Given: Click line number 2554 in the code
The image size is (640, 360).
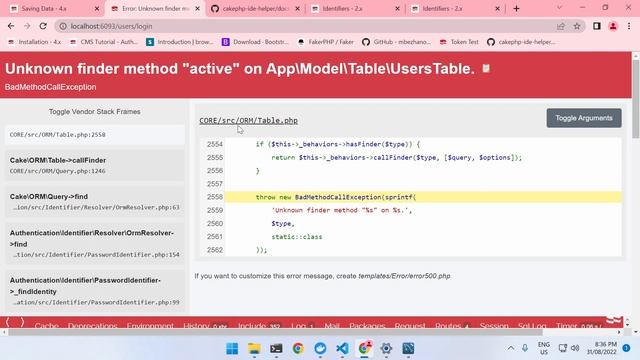Looking at the screenshot, I should tap(215, 144).
